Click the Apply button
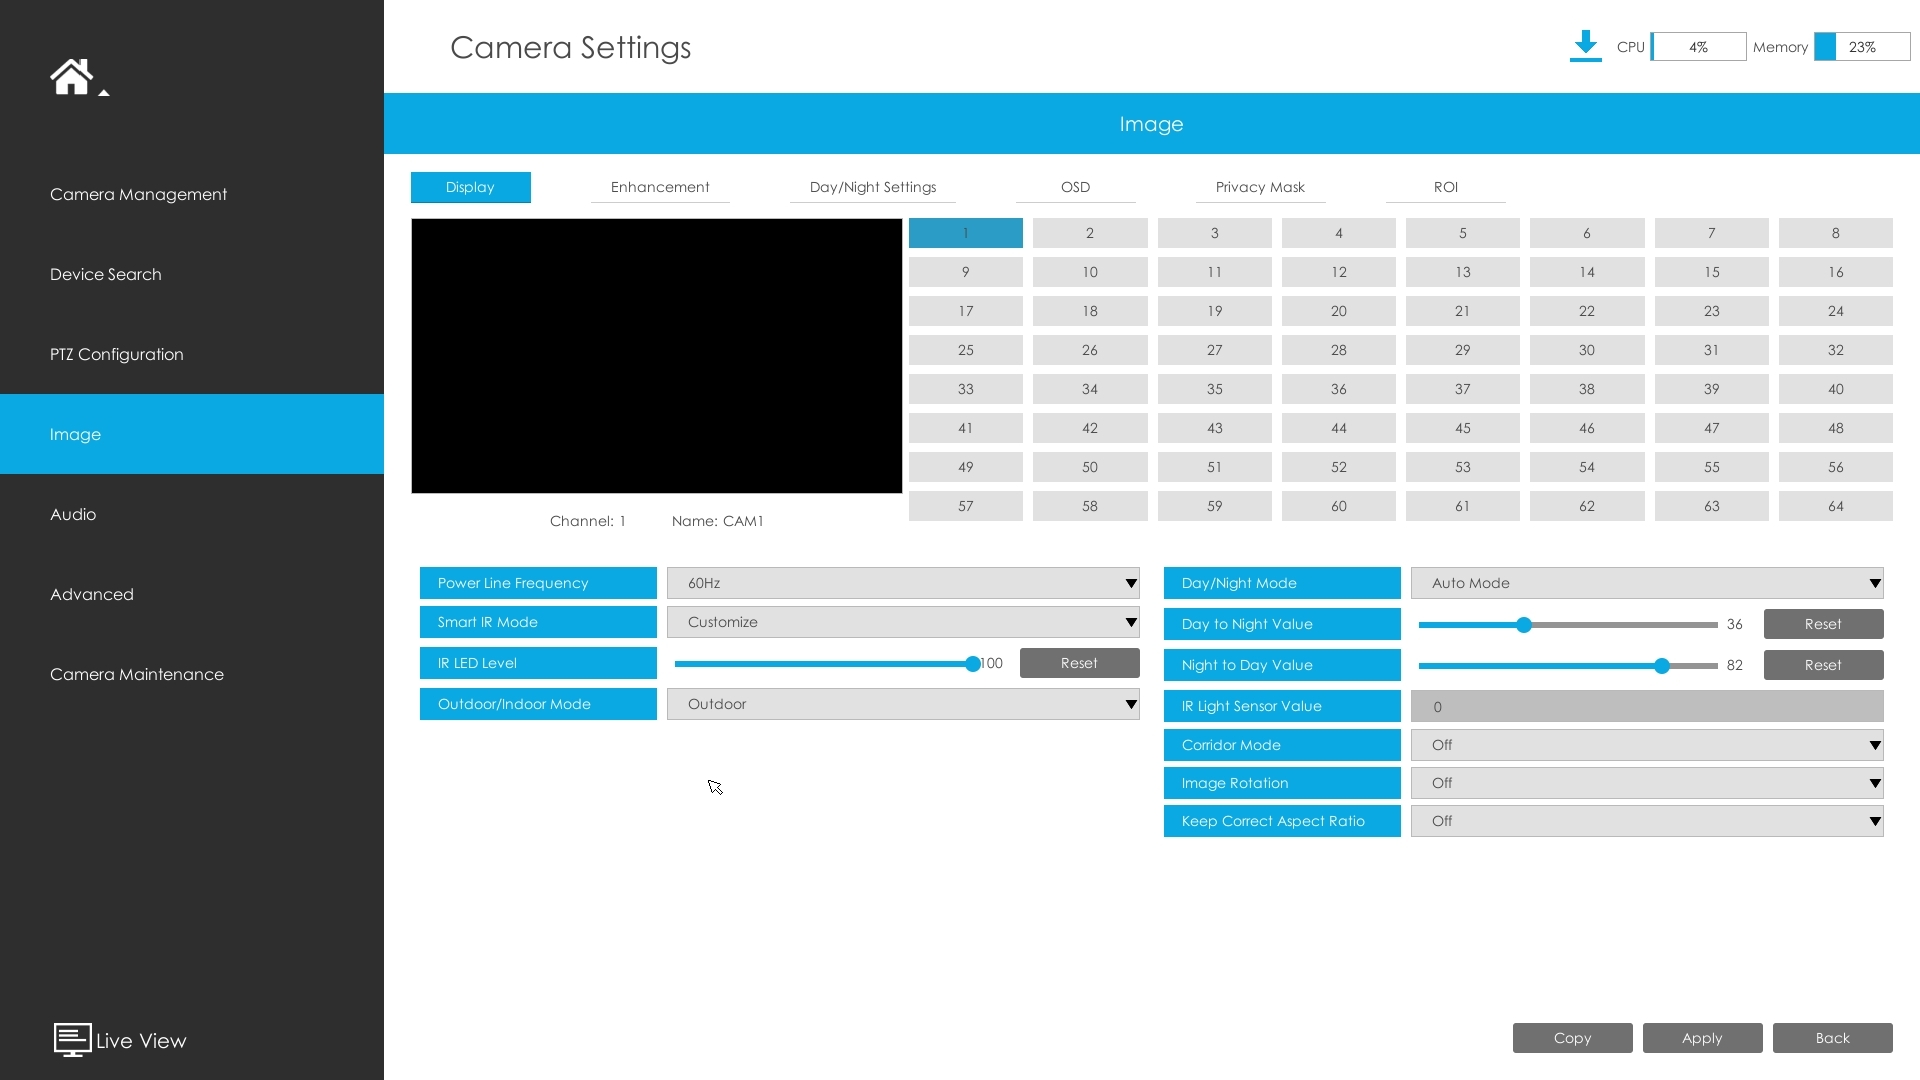Viewport: 1920px width, 1080px height. (x=1702, y=1038)
